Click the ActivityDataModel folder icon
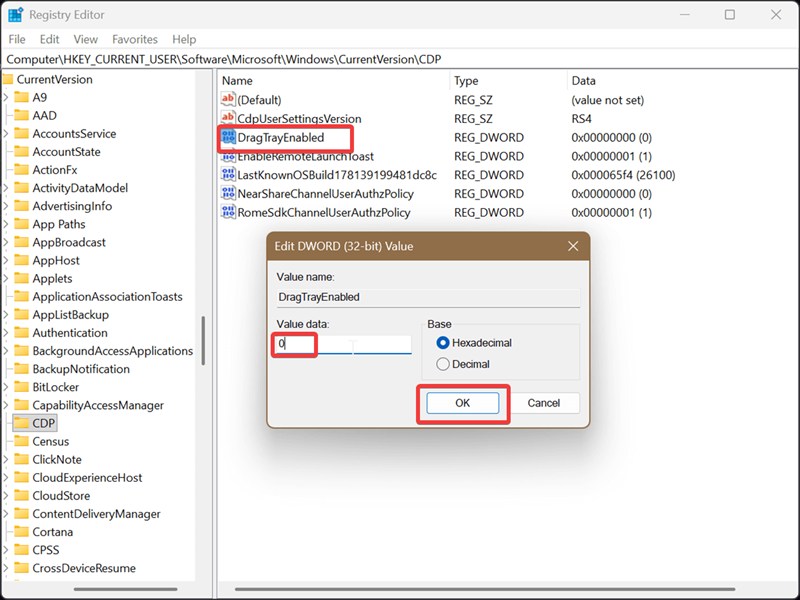Viewport: 800px width, 600px height. click(21, 188)
